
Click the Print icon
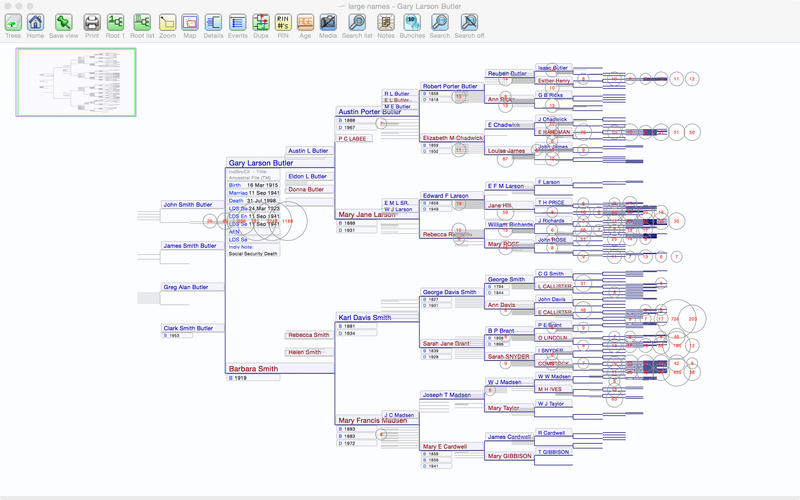tap(91, 22)
